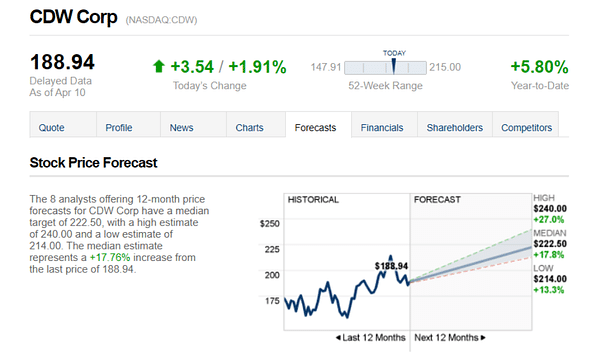Click the Last 12 Months label
Viewport: 600px width, 360px height.
pyautogui.click(x=374, y=337)
